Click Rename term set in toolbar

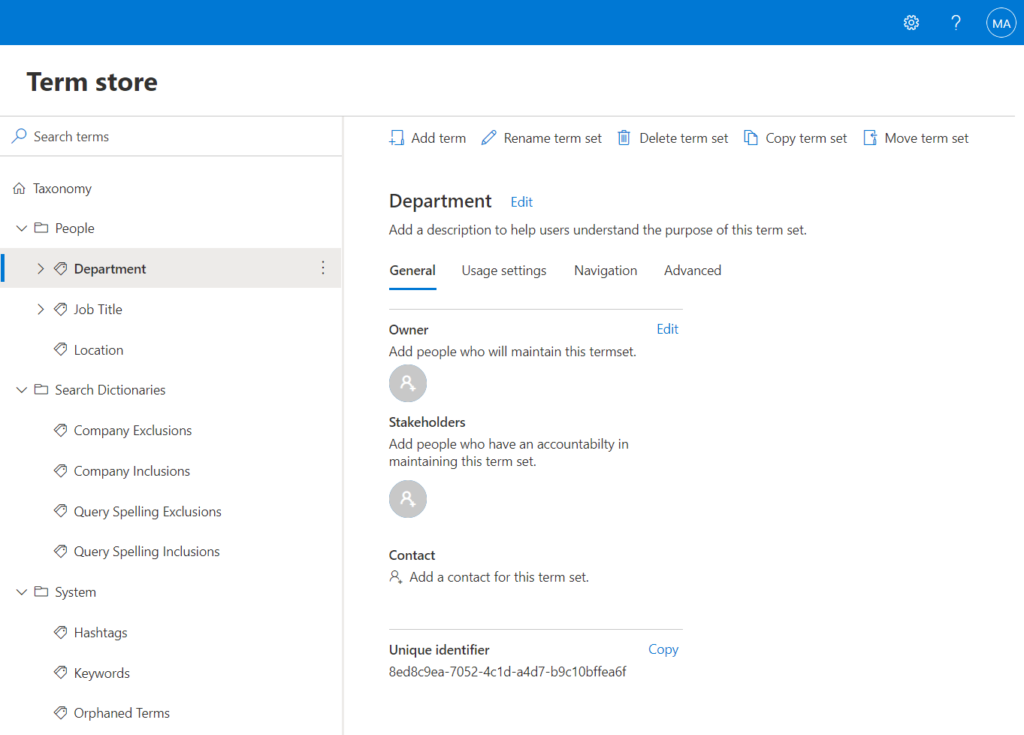click(x=541, y=138)
